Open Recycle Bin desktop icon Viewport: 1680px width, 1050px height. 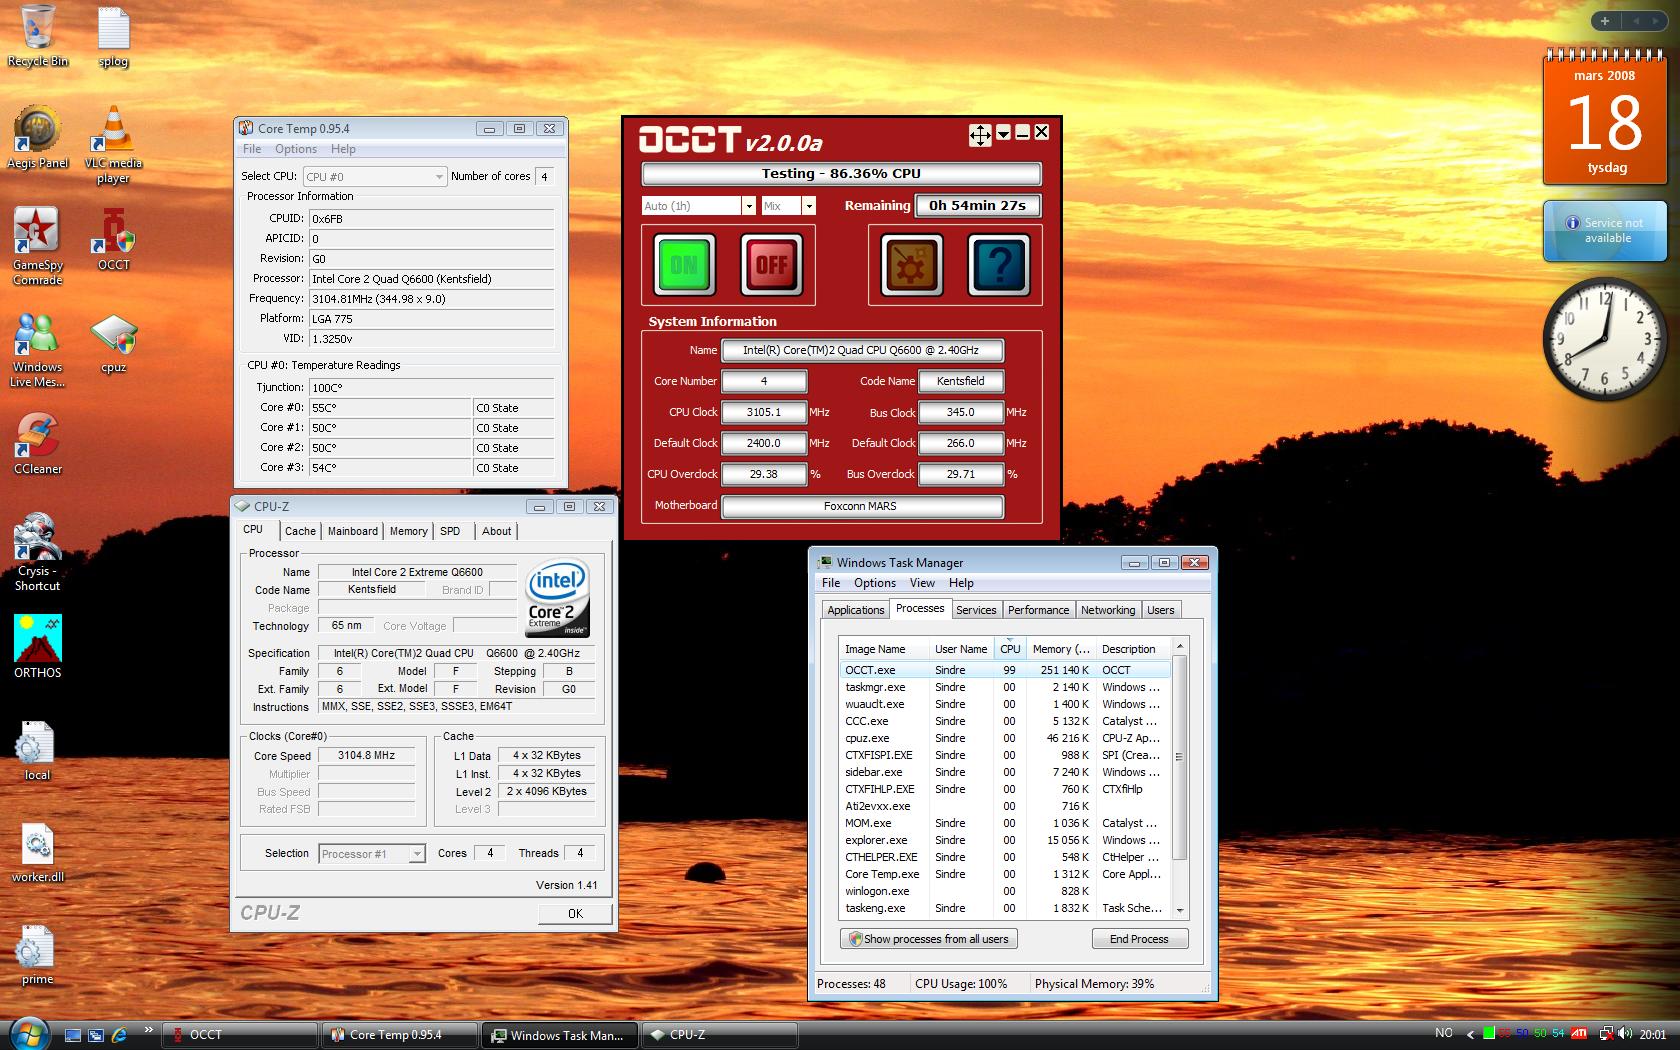pos(38,36)
